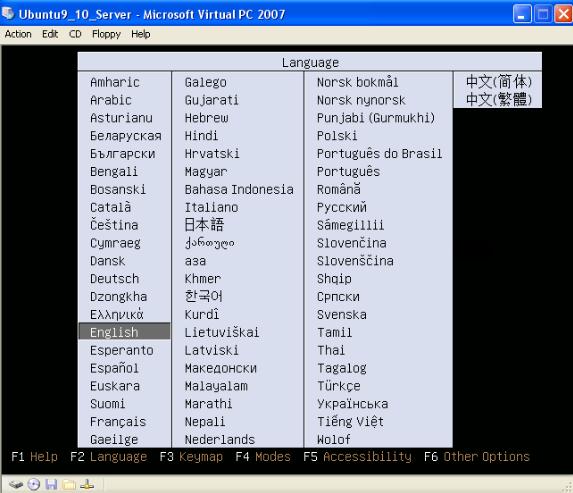573x493 pixels.
Task: Select Norsk bokmål
Action: (357, 82)
